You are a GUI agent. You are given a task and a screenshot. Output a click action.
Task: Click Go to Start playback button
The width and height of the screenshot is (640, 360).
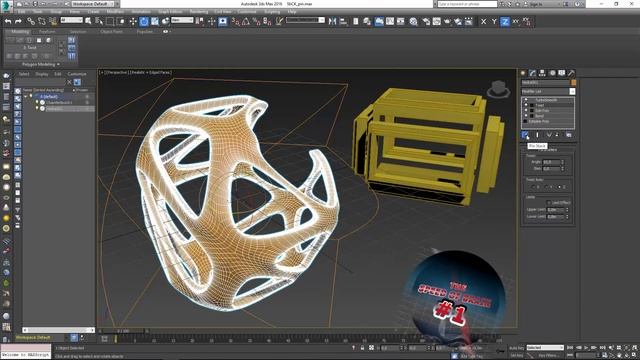pos(570,348)
